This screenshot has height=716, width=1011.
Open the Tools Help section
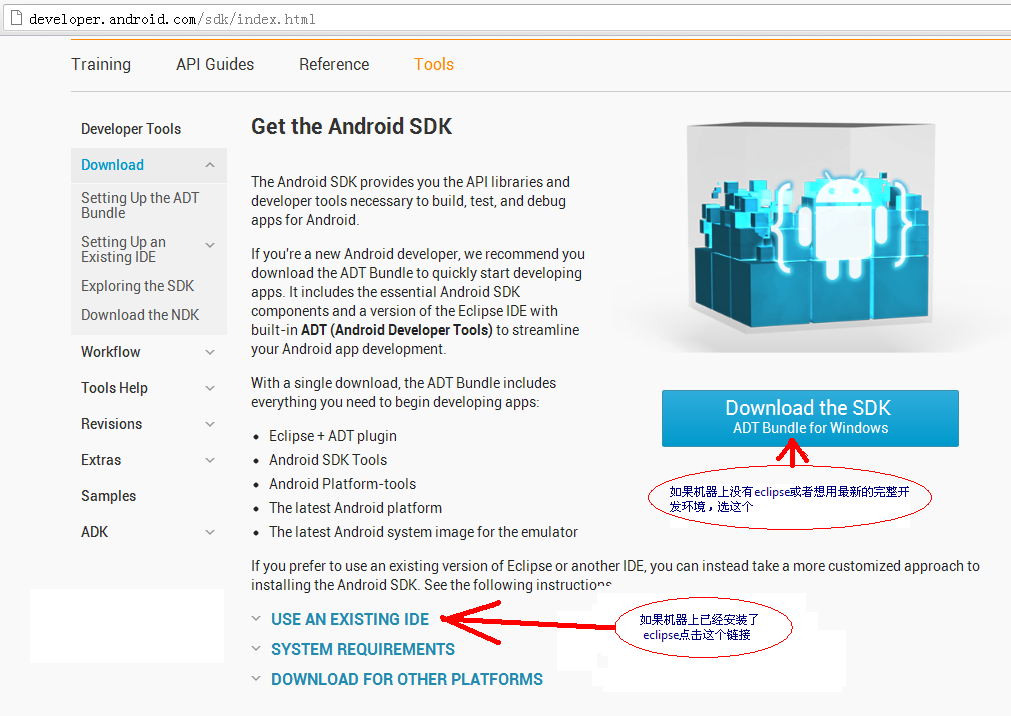[x=114, y=388]
